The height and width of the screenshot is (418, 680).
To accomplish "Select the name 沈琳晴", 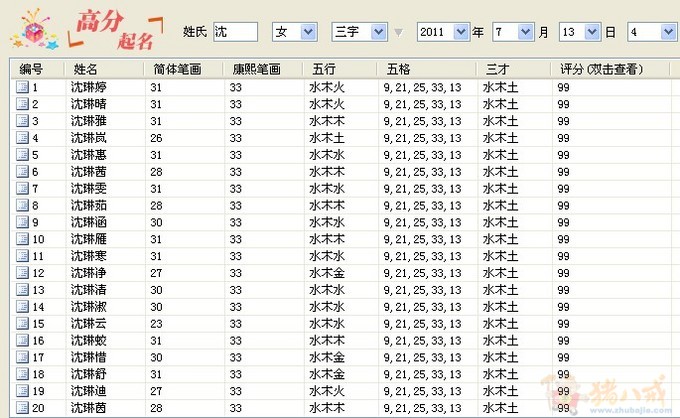I will click(x=88, y=104).
